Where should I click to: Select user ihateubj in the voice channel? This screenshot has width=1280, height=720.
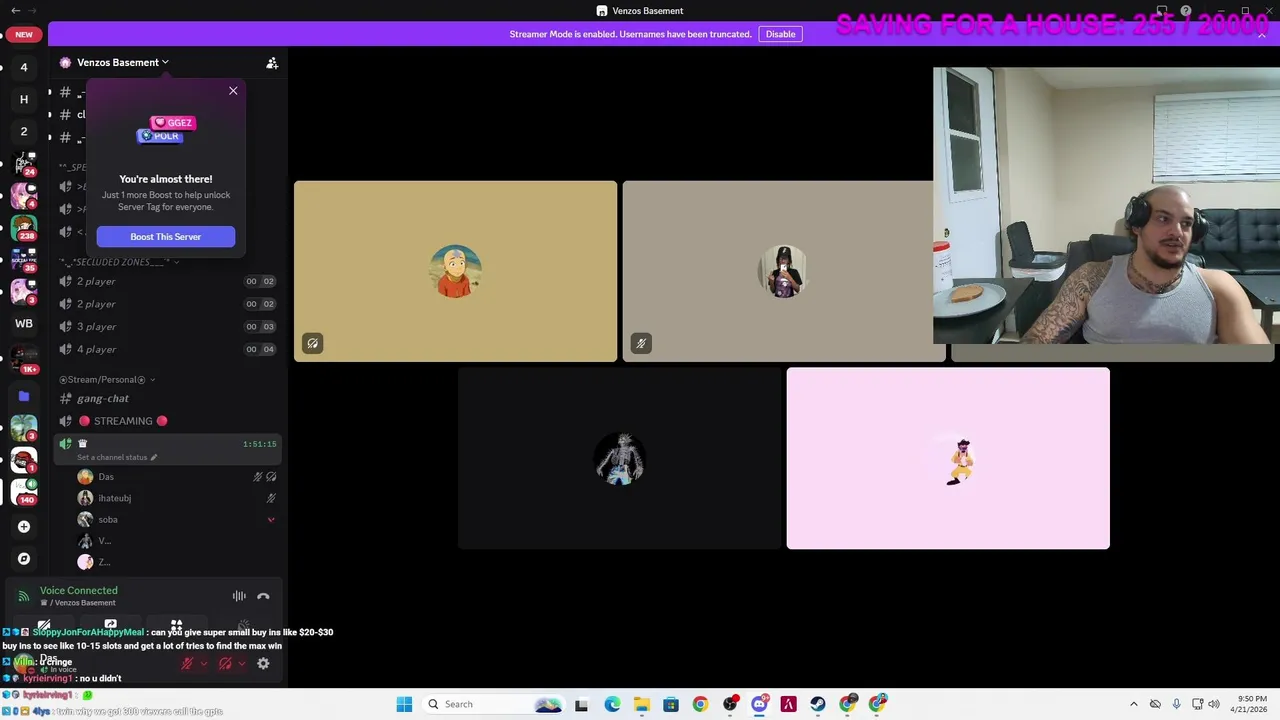coord(176,498)
